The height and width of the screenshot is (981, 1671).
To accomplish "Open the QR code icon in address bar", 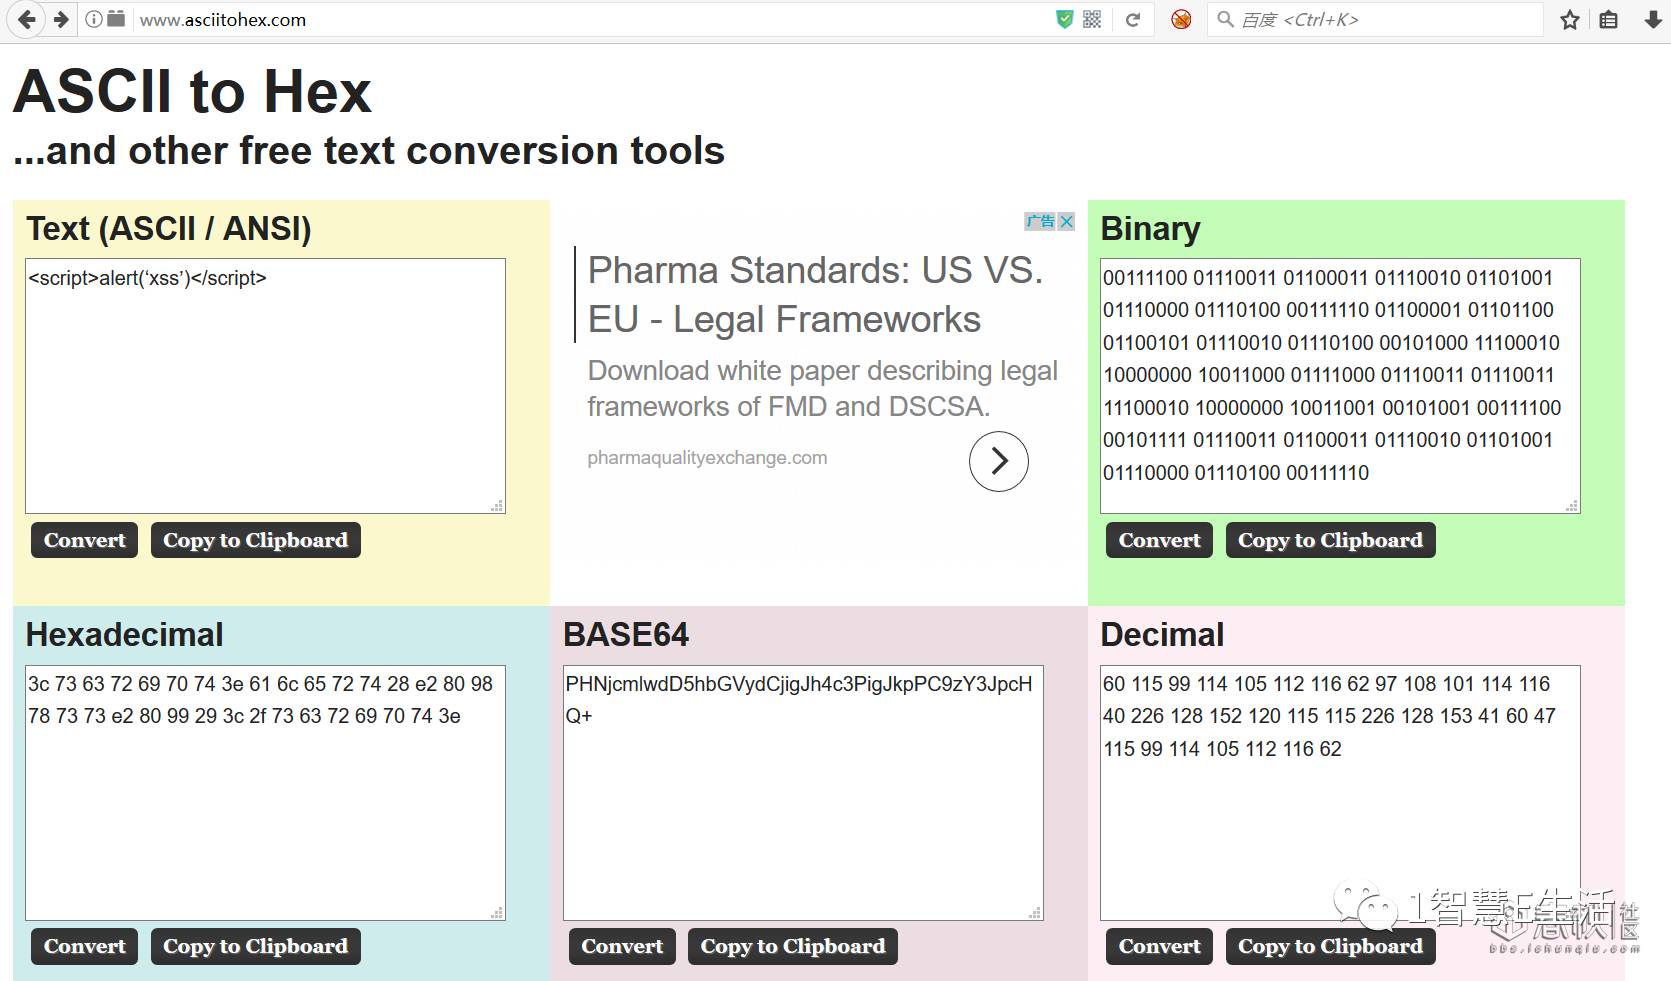I will pyautogui.click(x=1092, y=19).
